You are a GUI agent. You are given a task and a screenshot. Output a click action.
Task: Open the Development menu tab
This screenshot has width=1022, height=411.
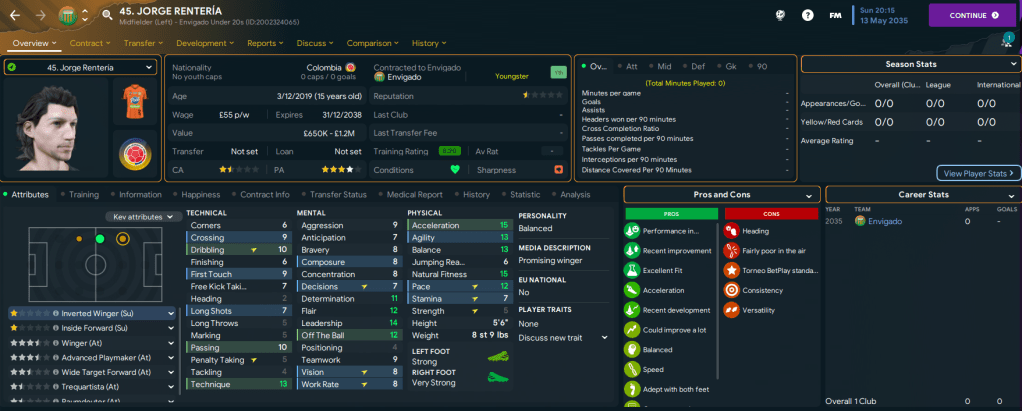pyautogui.click(x=205, y=43)
